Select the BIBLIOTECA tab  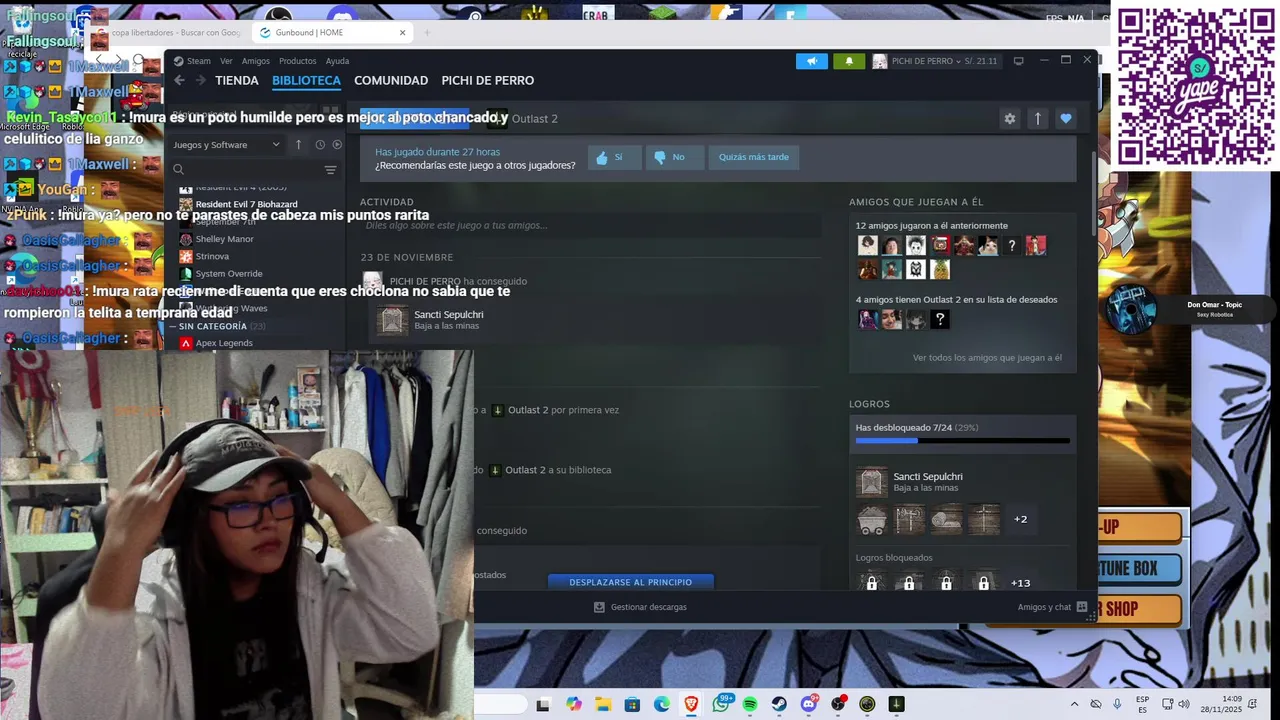tap(306, 81)
